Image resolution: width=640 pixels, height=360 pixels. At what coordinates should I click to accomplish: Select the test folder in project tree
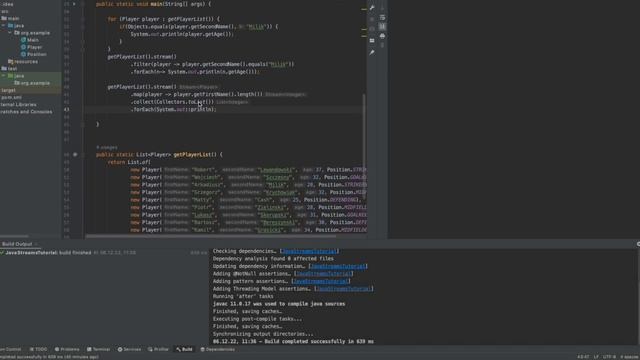click(13, 69)
